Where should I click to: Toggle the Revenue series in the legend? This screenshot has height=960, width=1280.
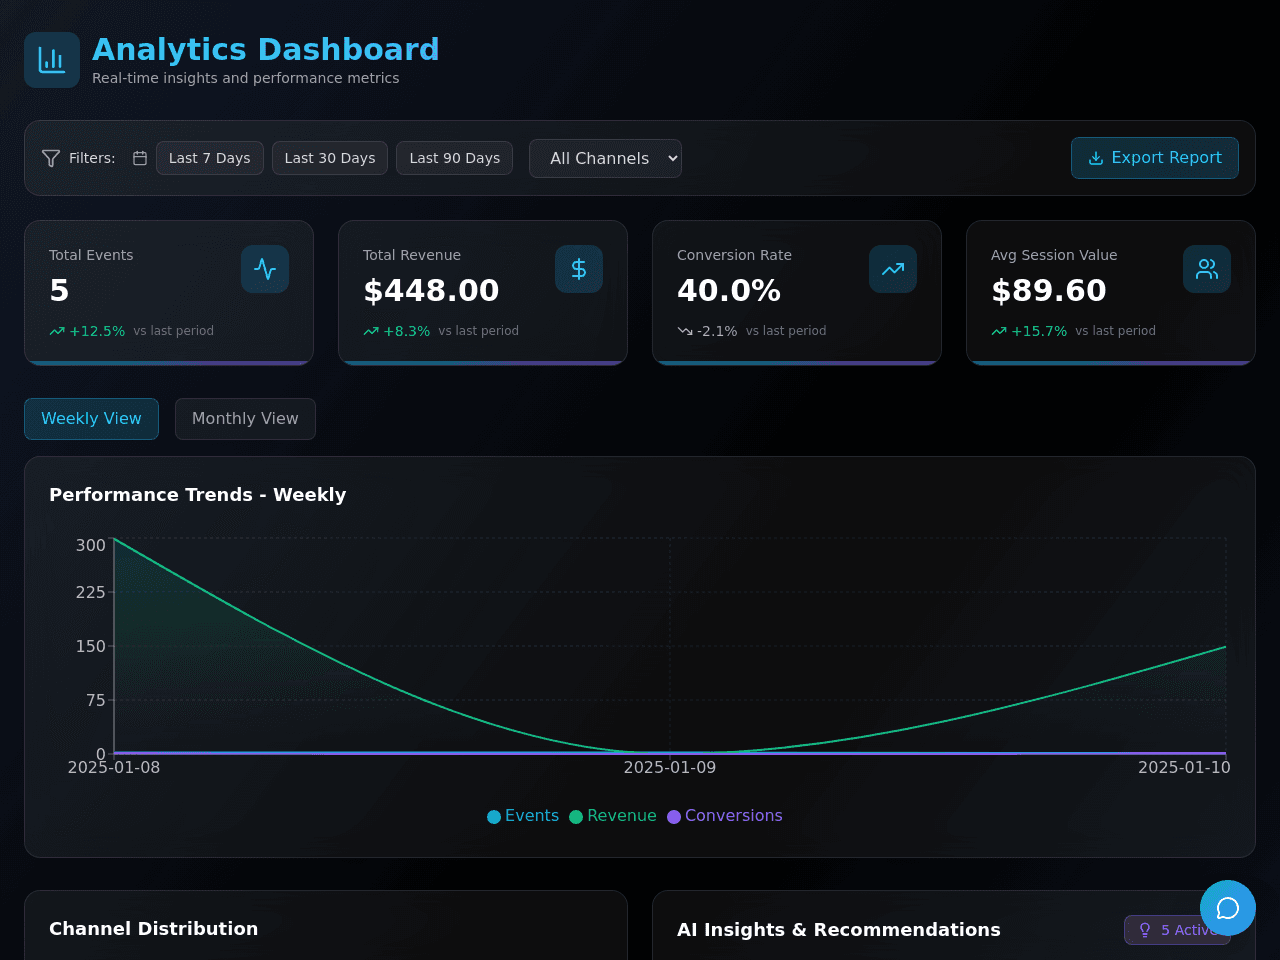613,816
